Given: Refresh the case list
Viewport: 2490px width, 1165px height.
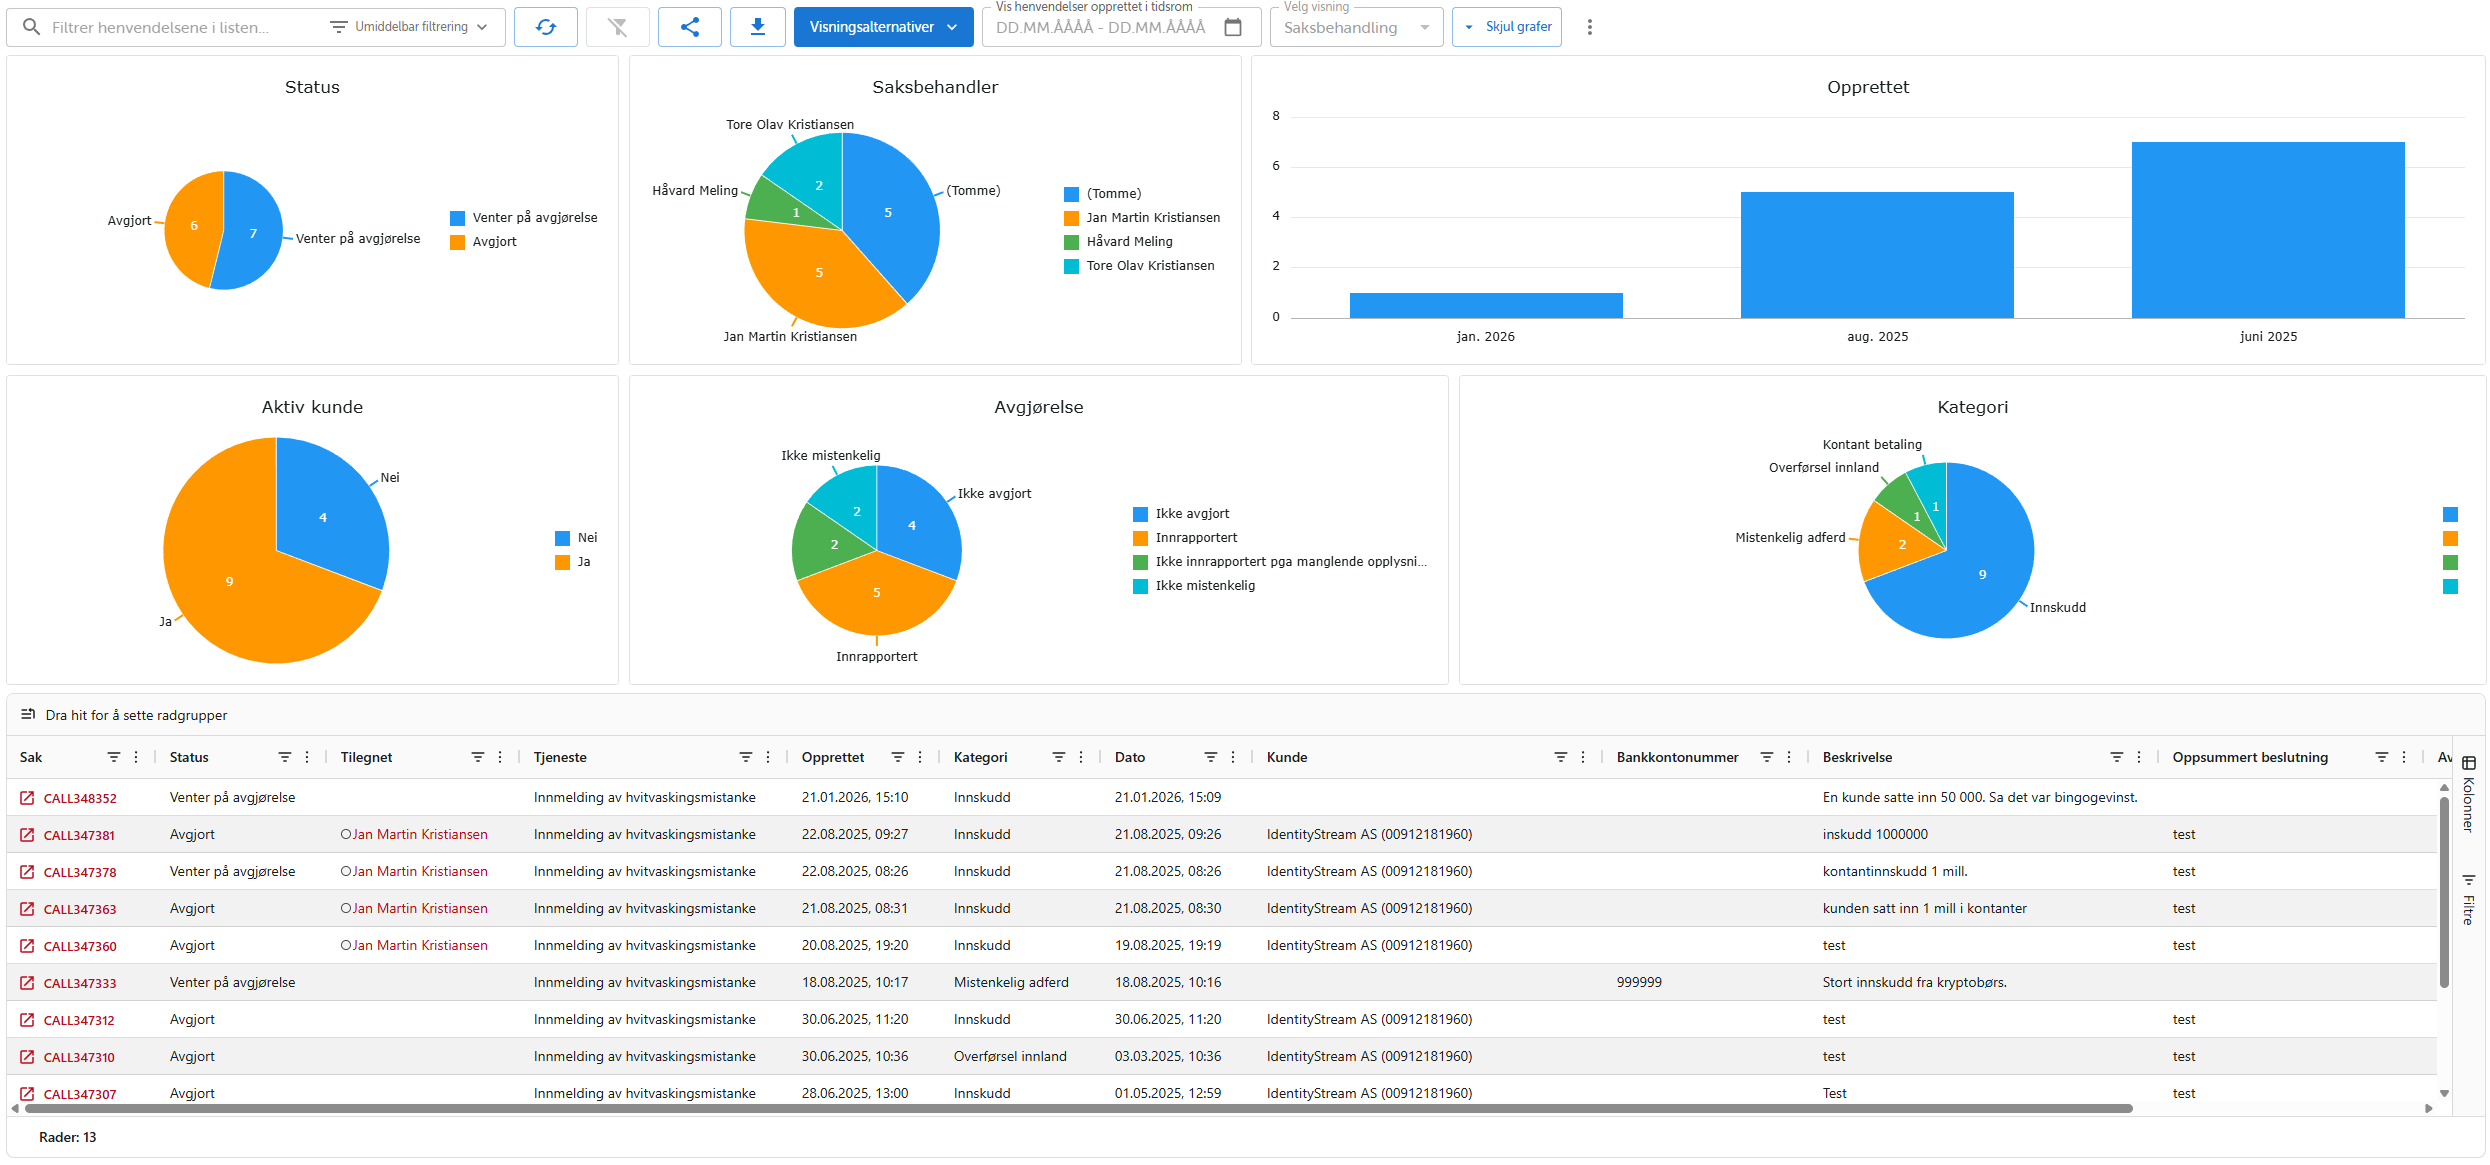Looking at the screenshot, I should pyautogui.click(x=546, y=27).
